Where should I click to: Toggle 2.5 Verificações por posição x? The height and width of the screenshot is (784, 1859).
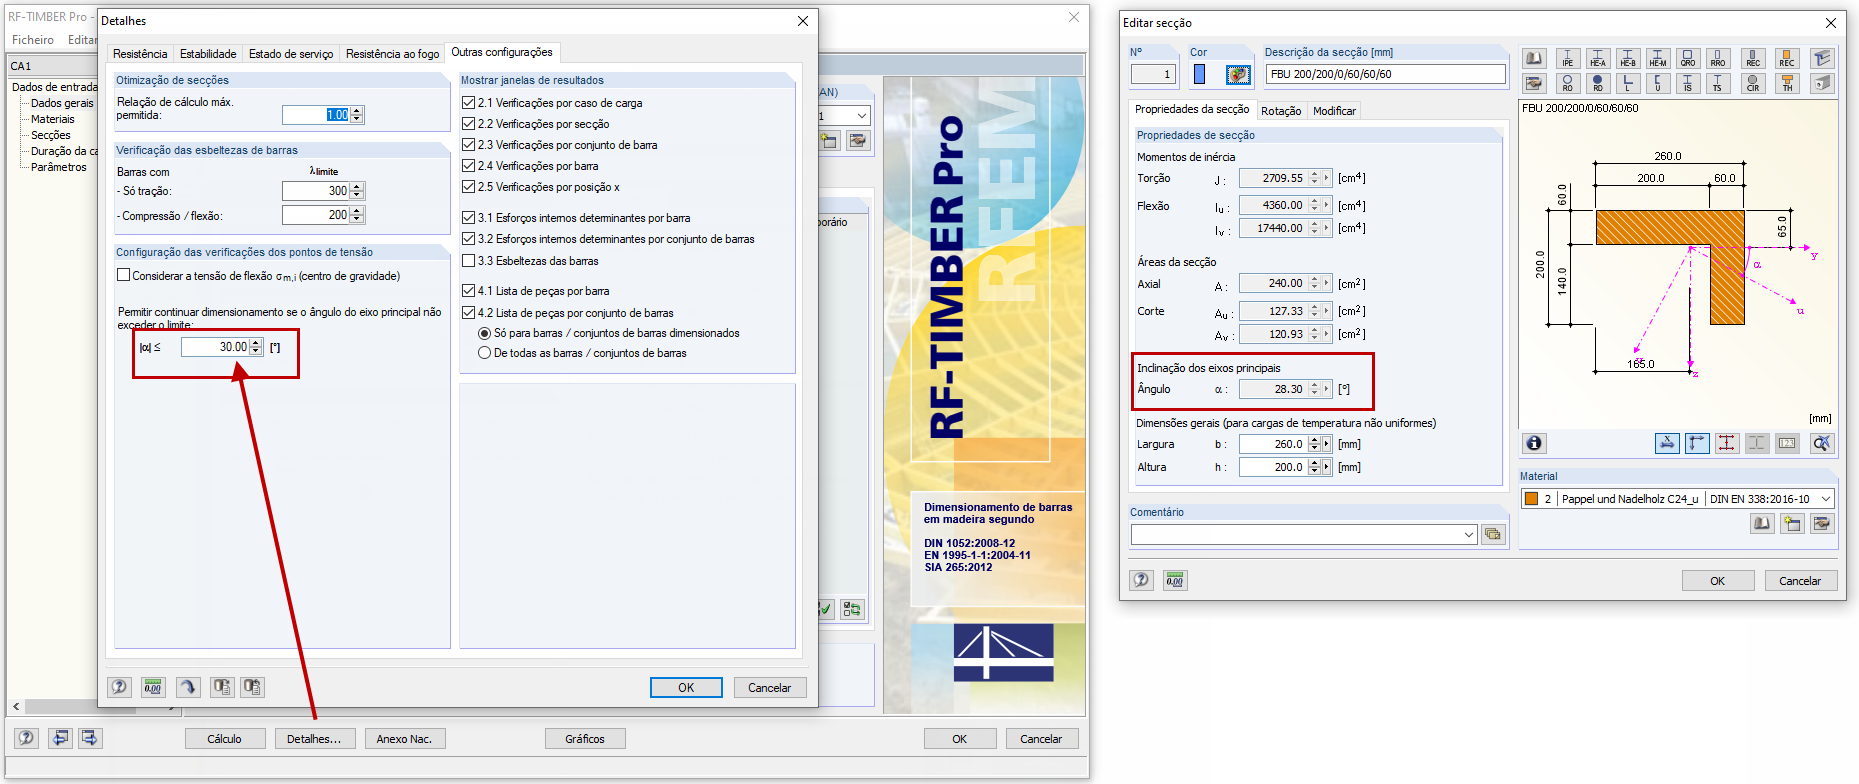[468, 187]
